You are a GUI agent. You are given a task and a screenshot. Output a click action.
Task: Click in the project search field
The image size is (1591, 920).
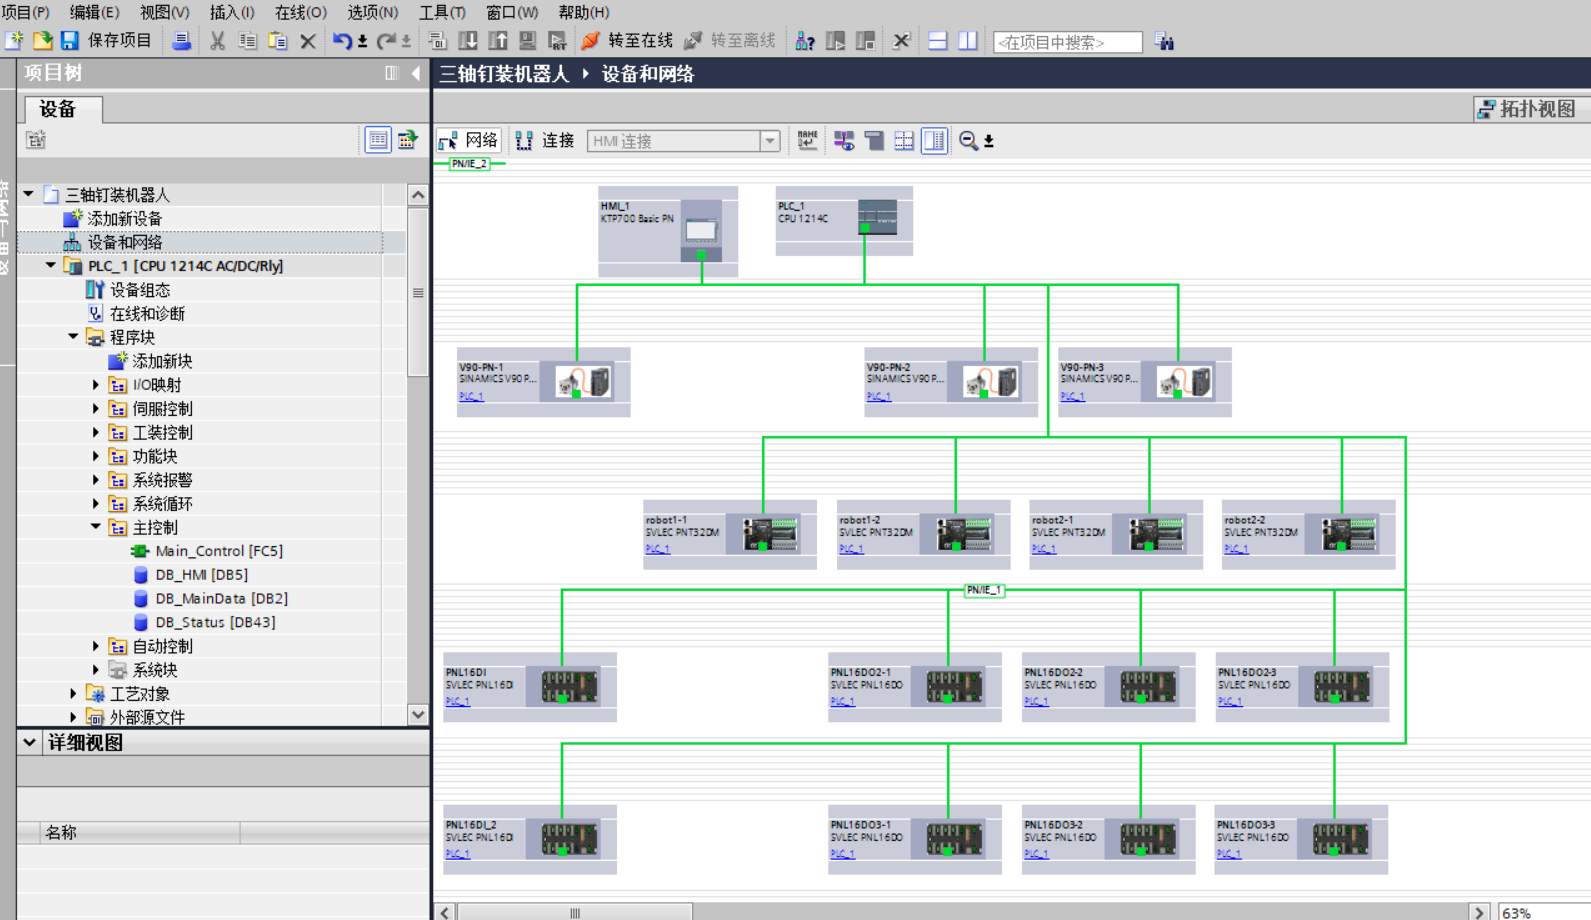pyautogui.click(x=1067, y=42)
